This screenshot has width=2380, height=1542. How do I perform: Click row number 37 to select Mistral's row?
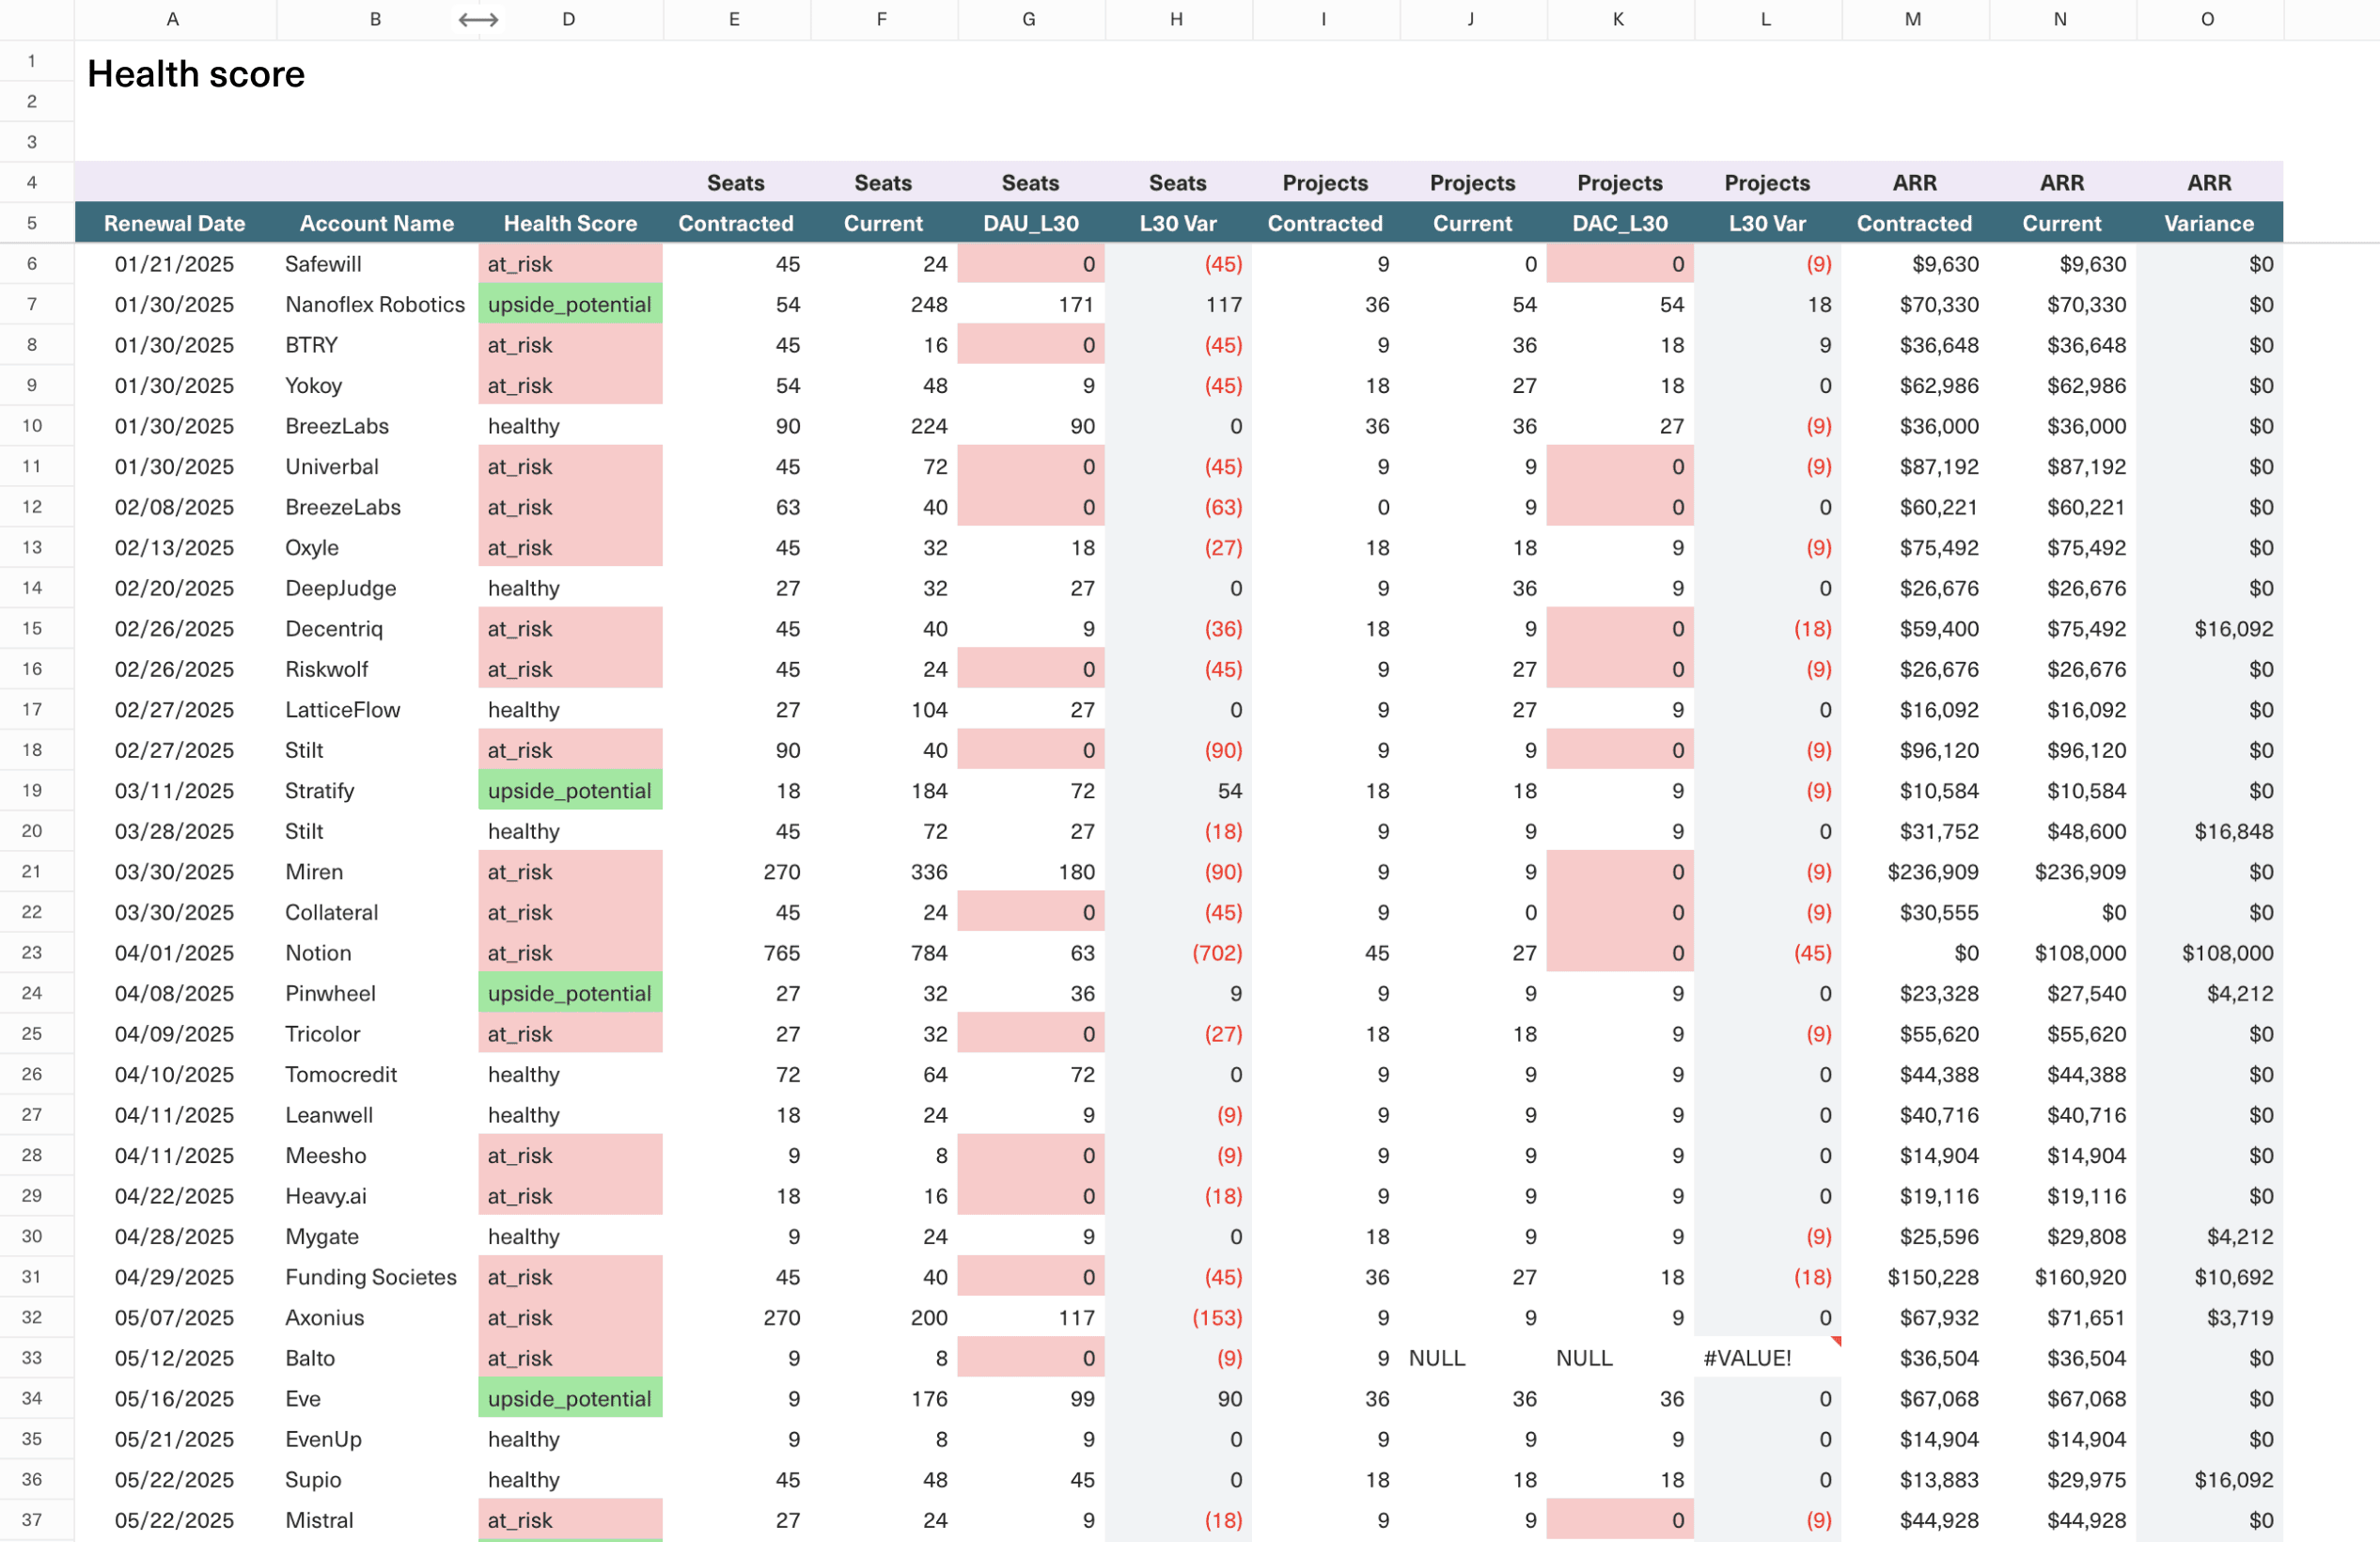[x=31, y=1519]
